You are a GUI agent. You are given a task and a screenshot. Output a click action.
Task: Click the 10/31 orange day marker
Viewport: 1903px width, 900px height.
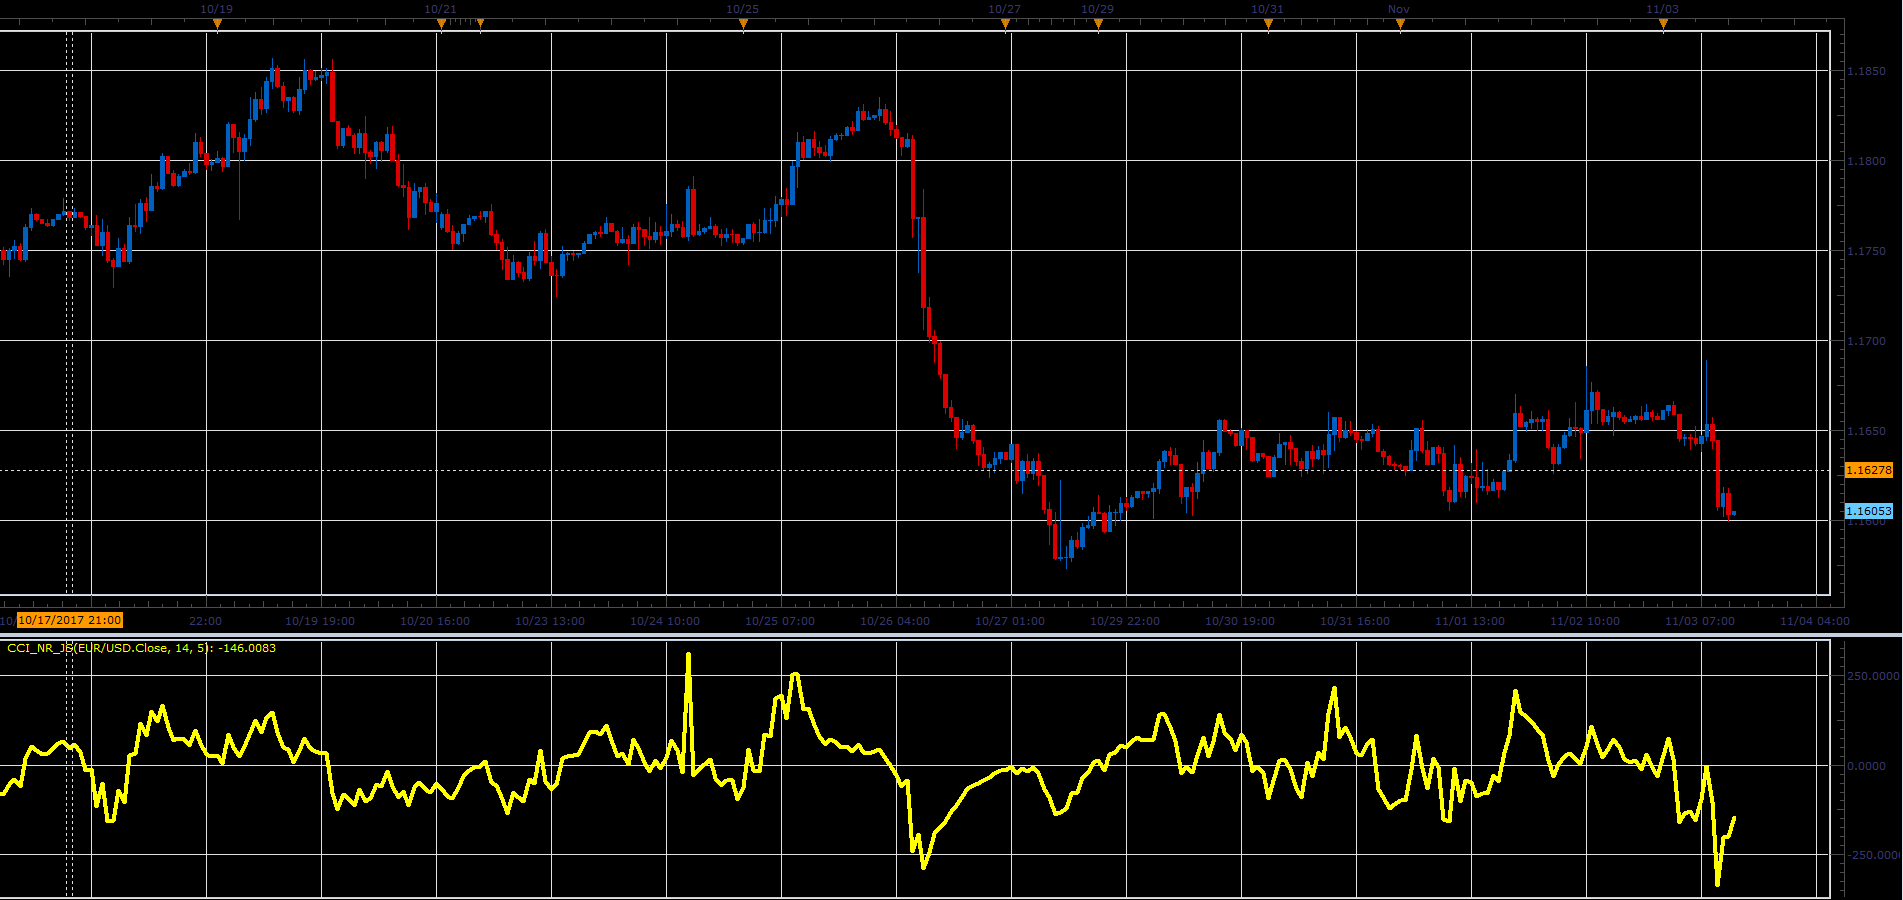pos(1268,26)
